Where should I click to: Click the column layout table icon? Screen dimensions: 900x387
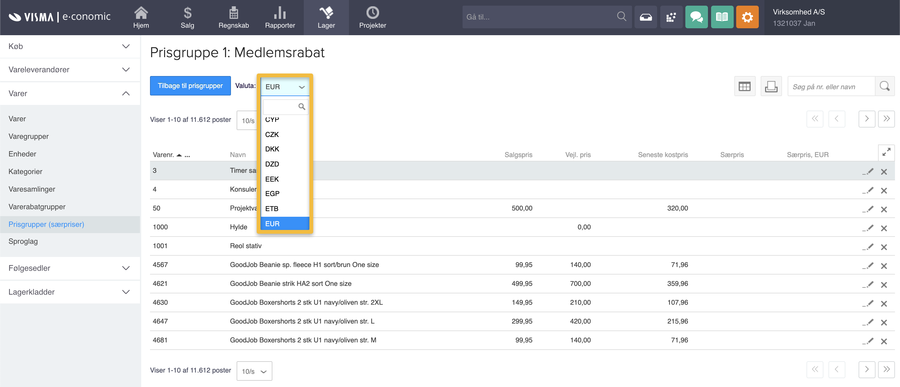[x=744, y=86]
